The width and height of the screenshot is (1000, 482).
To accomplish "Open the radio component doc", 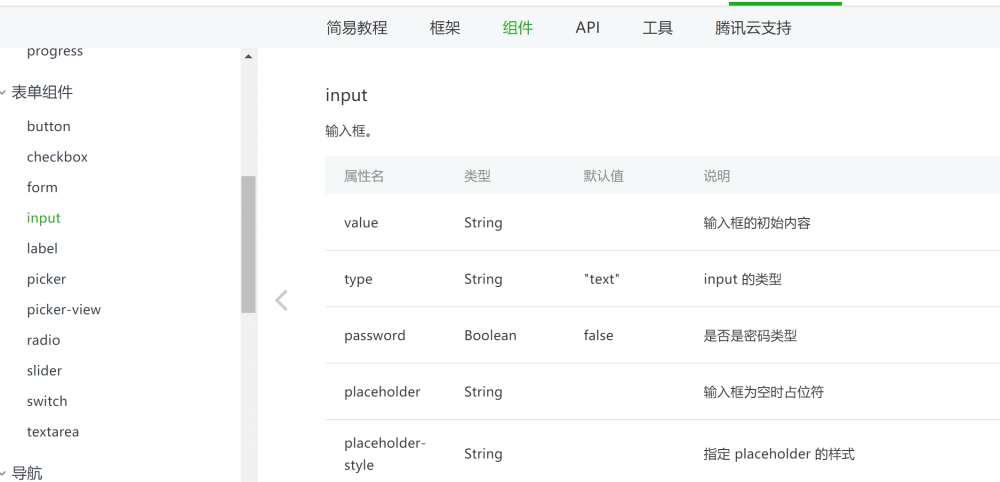I will pos(44,340).
